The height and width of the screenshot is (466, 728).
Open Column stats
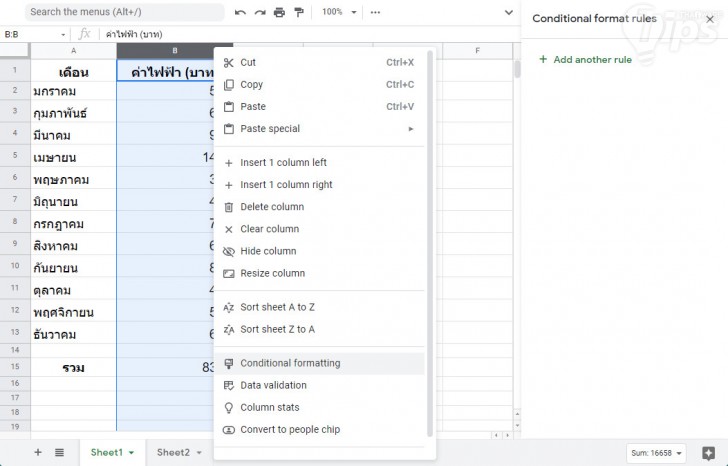pyautogui.click(x=319, y=408)
